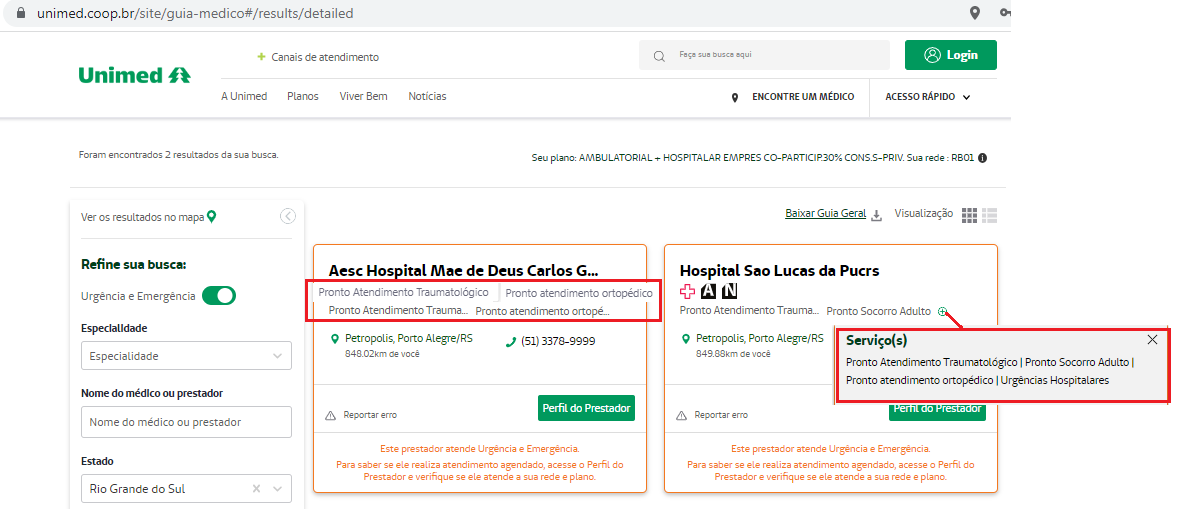Click the 'Faça sua busca aqui' search field
This screenshot has width=1201, height=522.
coord(764,55)
